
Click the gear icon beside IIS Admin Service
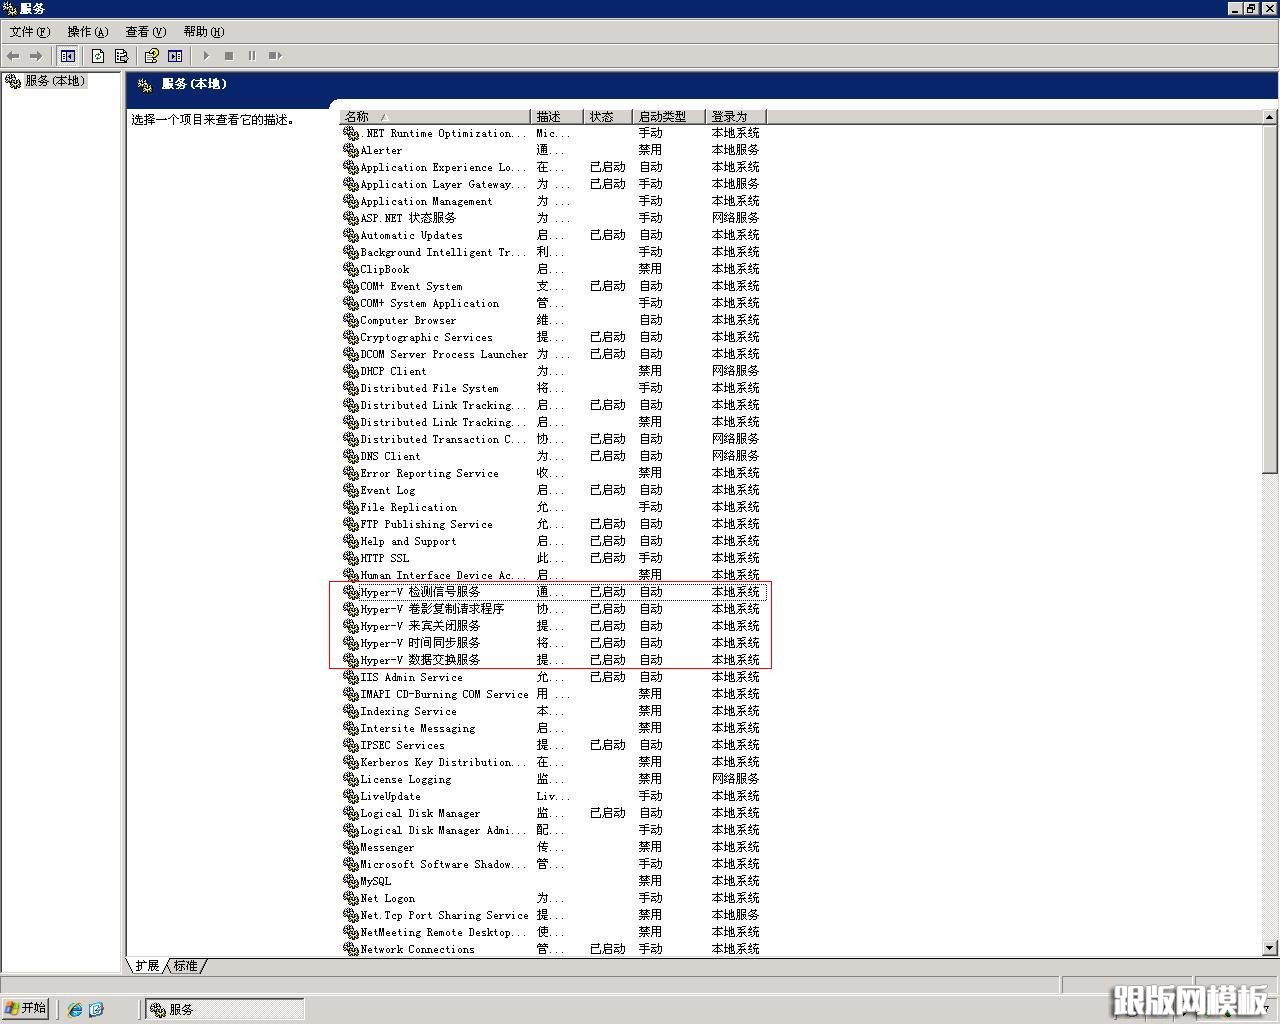[351, 677]
